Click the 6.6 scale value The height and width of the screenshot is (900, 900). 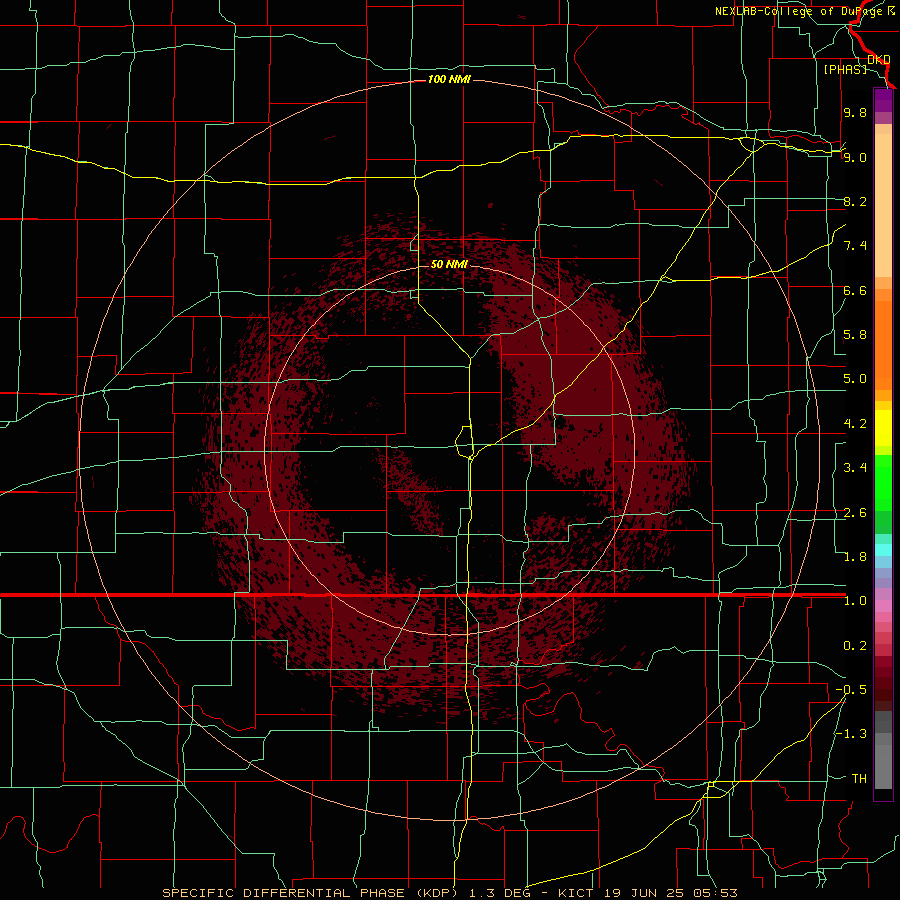click(x=855, y=290)
